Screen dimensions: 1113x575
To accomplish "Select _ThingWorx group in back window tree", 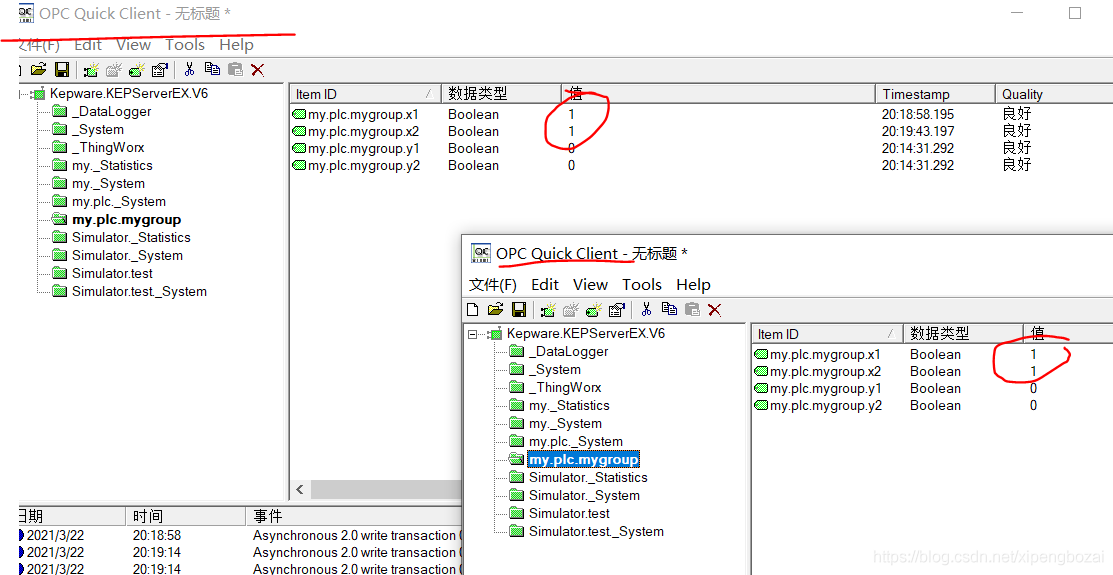I will pyautogui.click(x=108, y=148).
